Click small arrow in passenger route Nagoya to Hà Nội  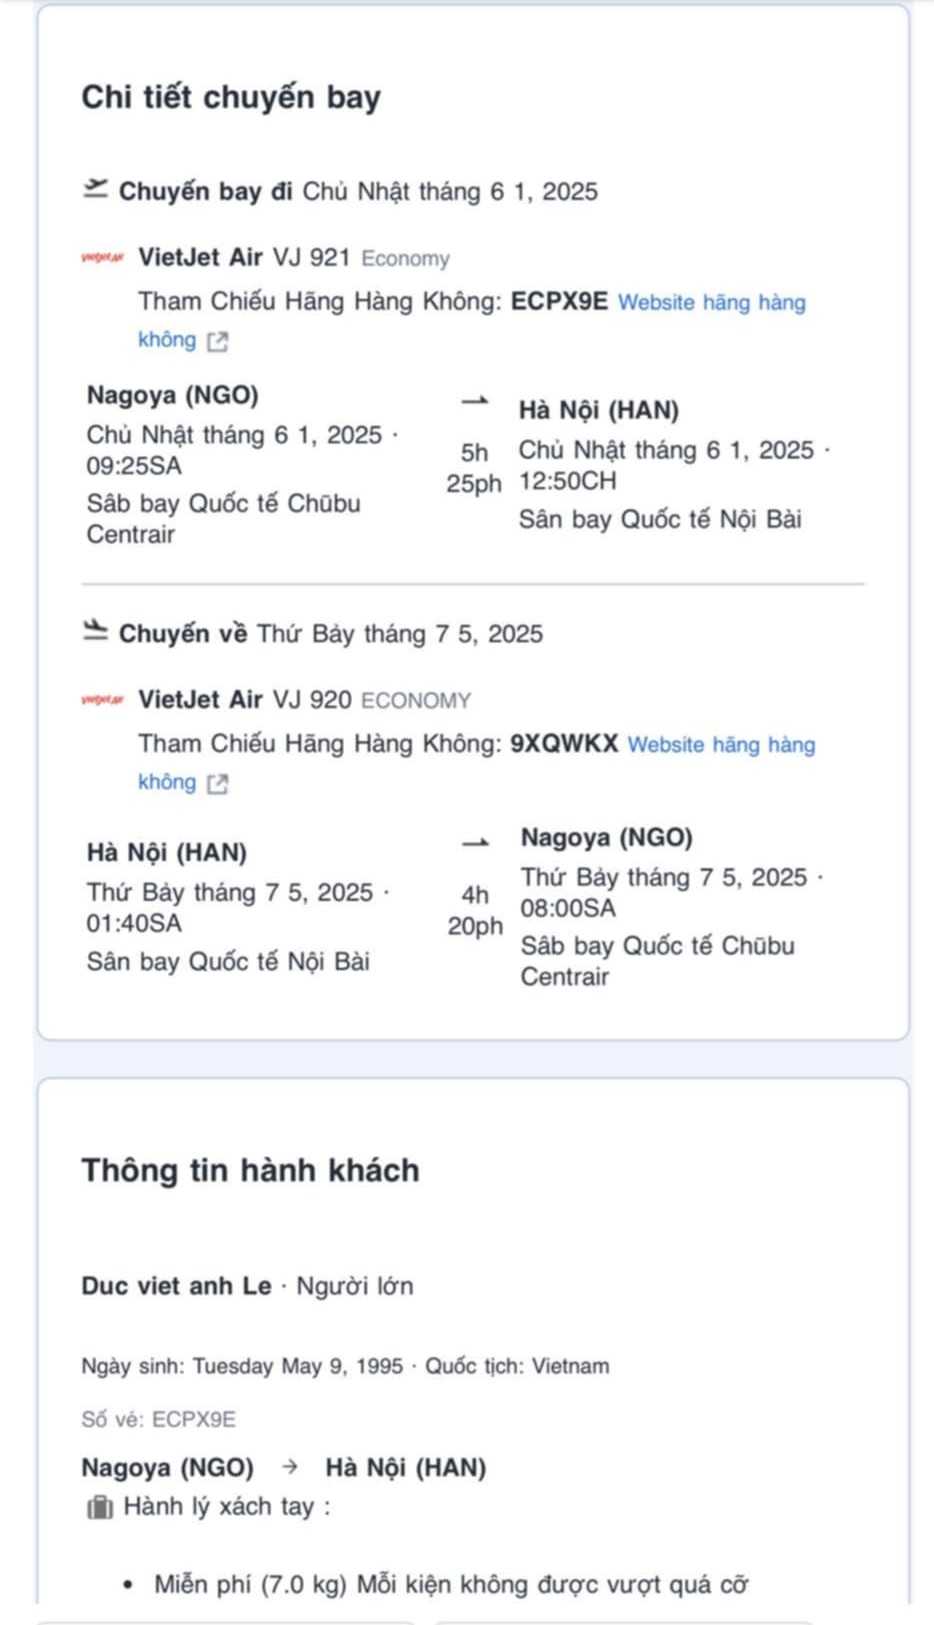[x=290, y=1467]
